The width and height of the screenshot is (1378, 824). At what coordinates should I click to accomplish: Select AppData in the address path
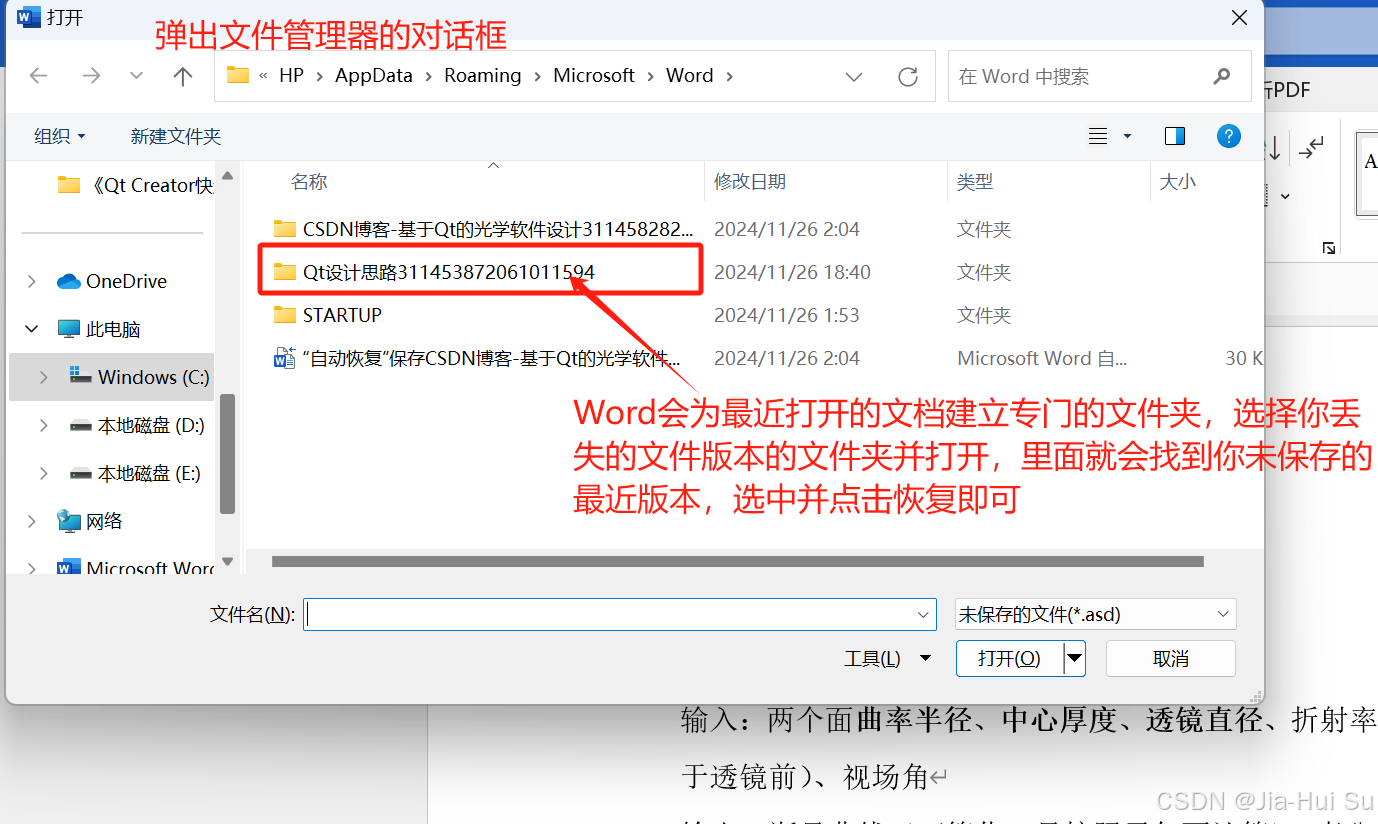tap(373, 75)
